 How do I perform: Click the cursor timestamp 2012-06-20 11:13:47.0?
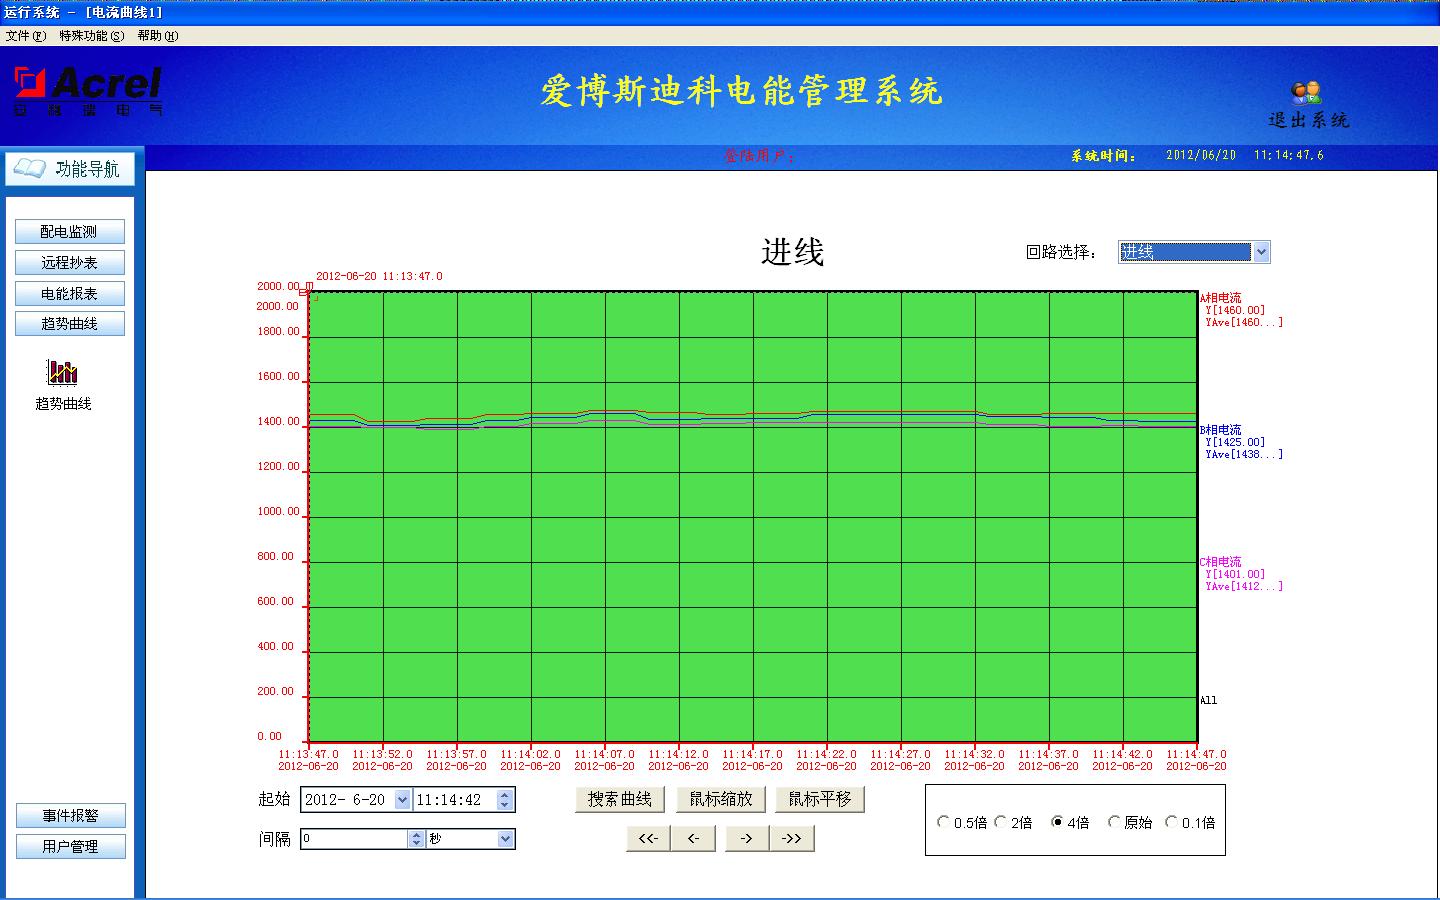coord(379,277)
